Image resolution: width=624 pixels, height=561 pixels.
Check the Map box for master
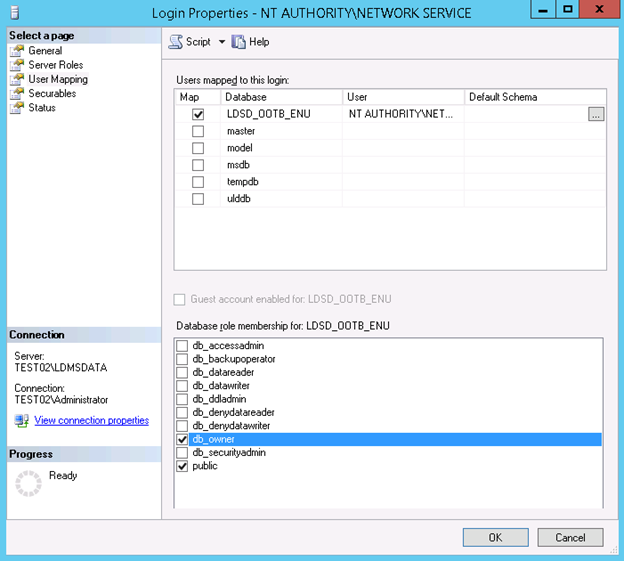point(198,131)
